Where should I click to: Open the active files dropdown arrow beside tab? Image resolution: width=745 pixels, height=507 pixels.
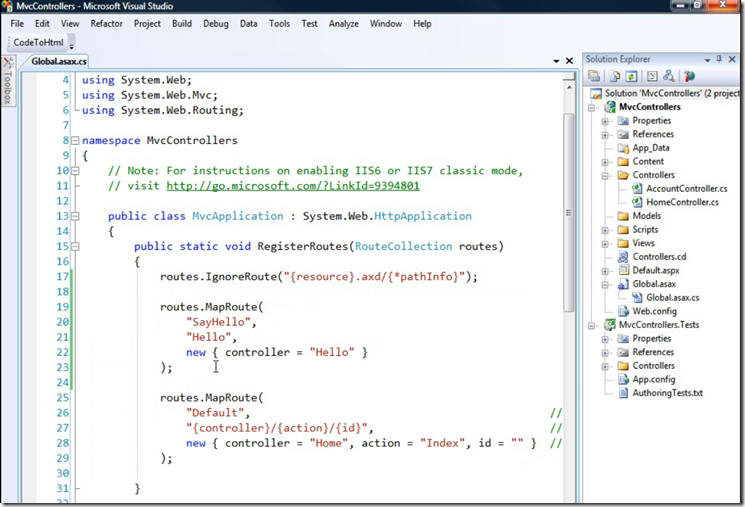pos(556,61)
